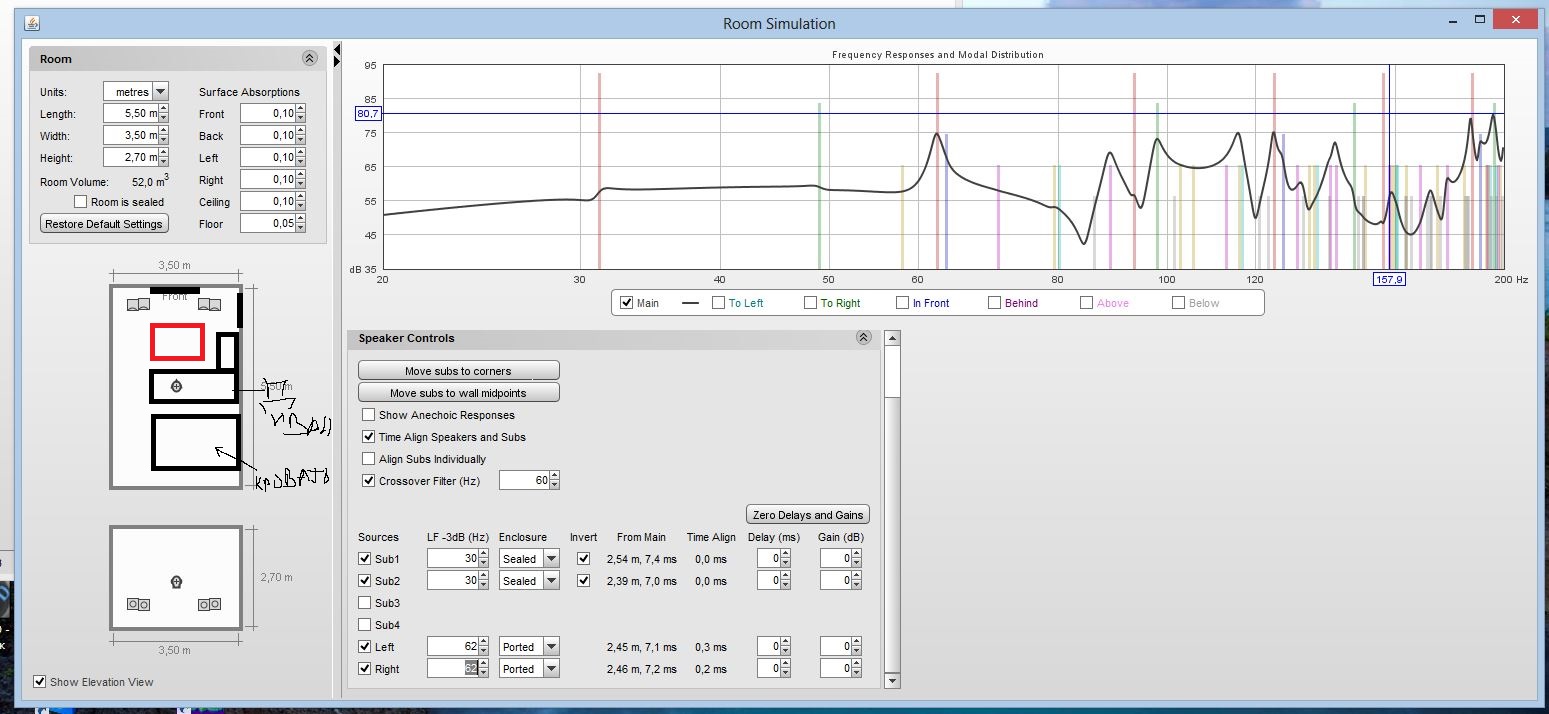Select the left speaker in elevation view
Image resolution: width=1549 pixels, height=714 pixels.
pyautogui.click(x=138, y=604)
